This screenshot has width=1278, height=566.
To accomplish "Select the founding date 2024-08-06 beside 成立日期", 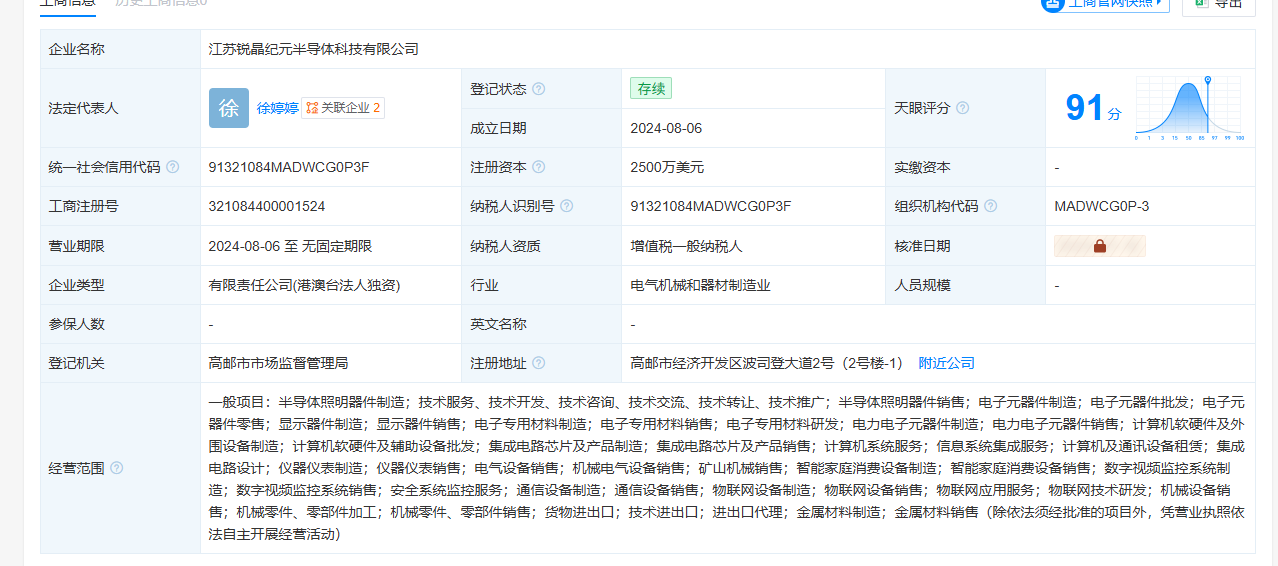I will pyautogui.click(x=666, y=128).
